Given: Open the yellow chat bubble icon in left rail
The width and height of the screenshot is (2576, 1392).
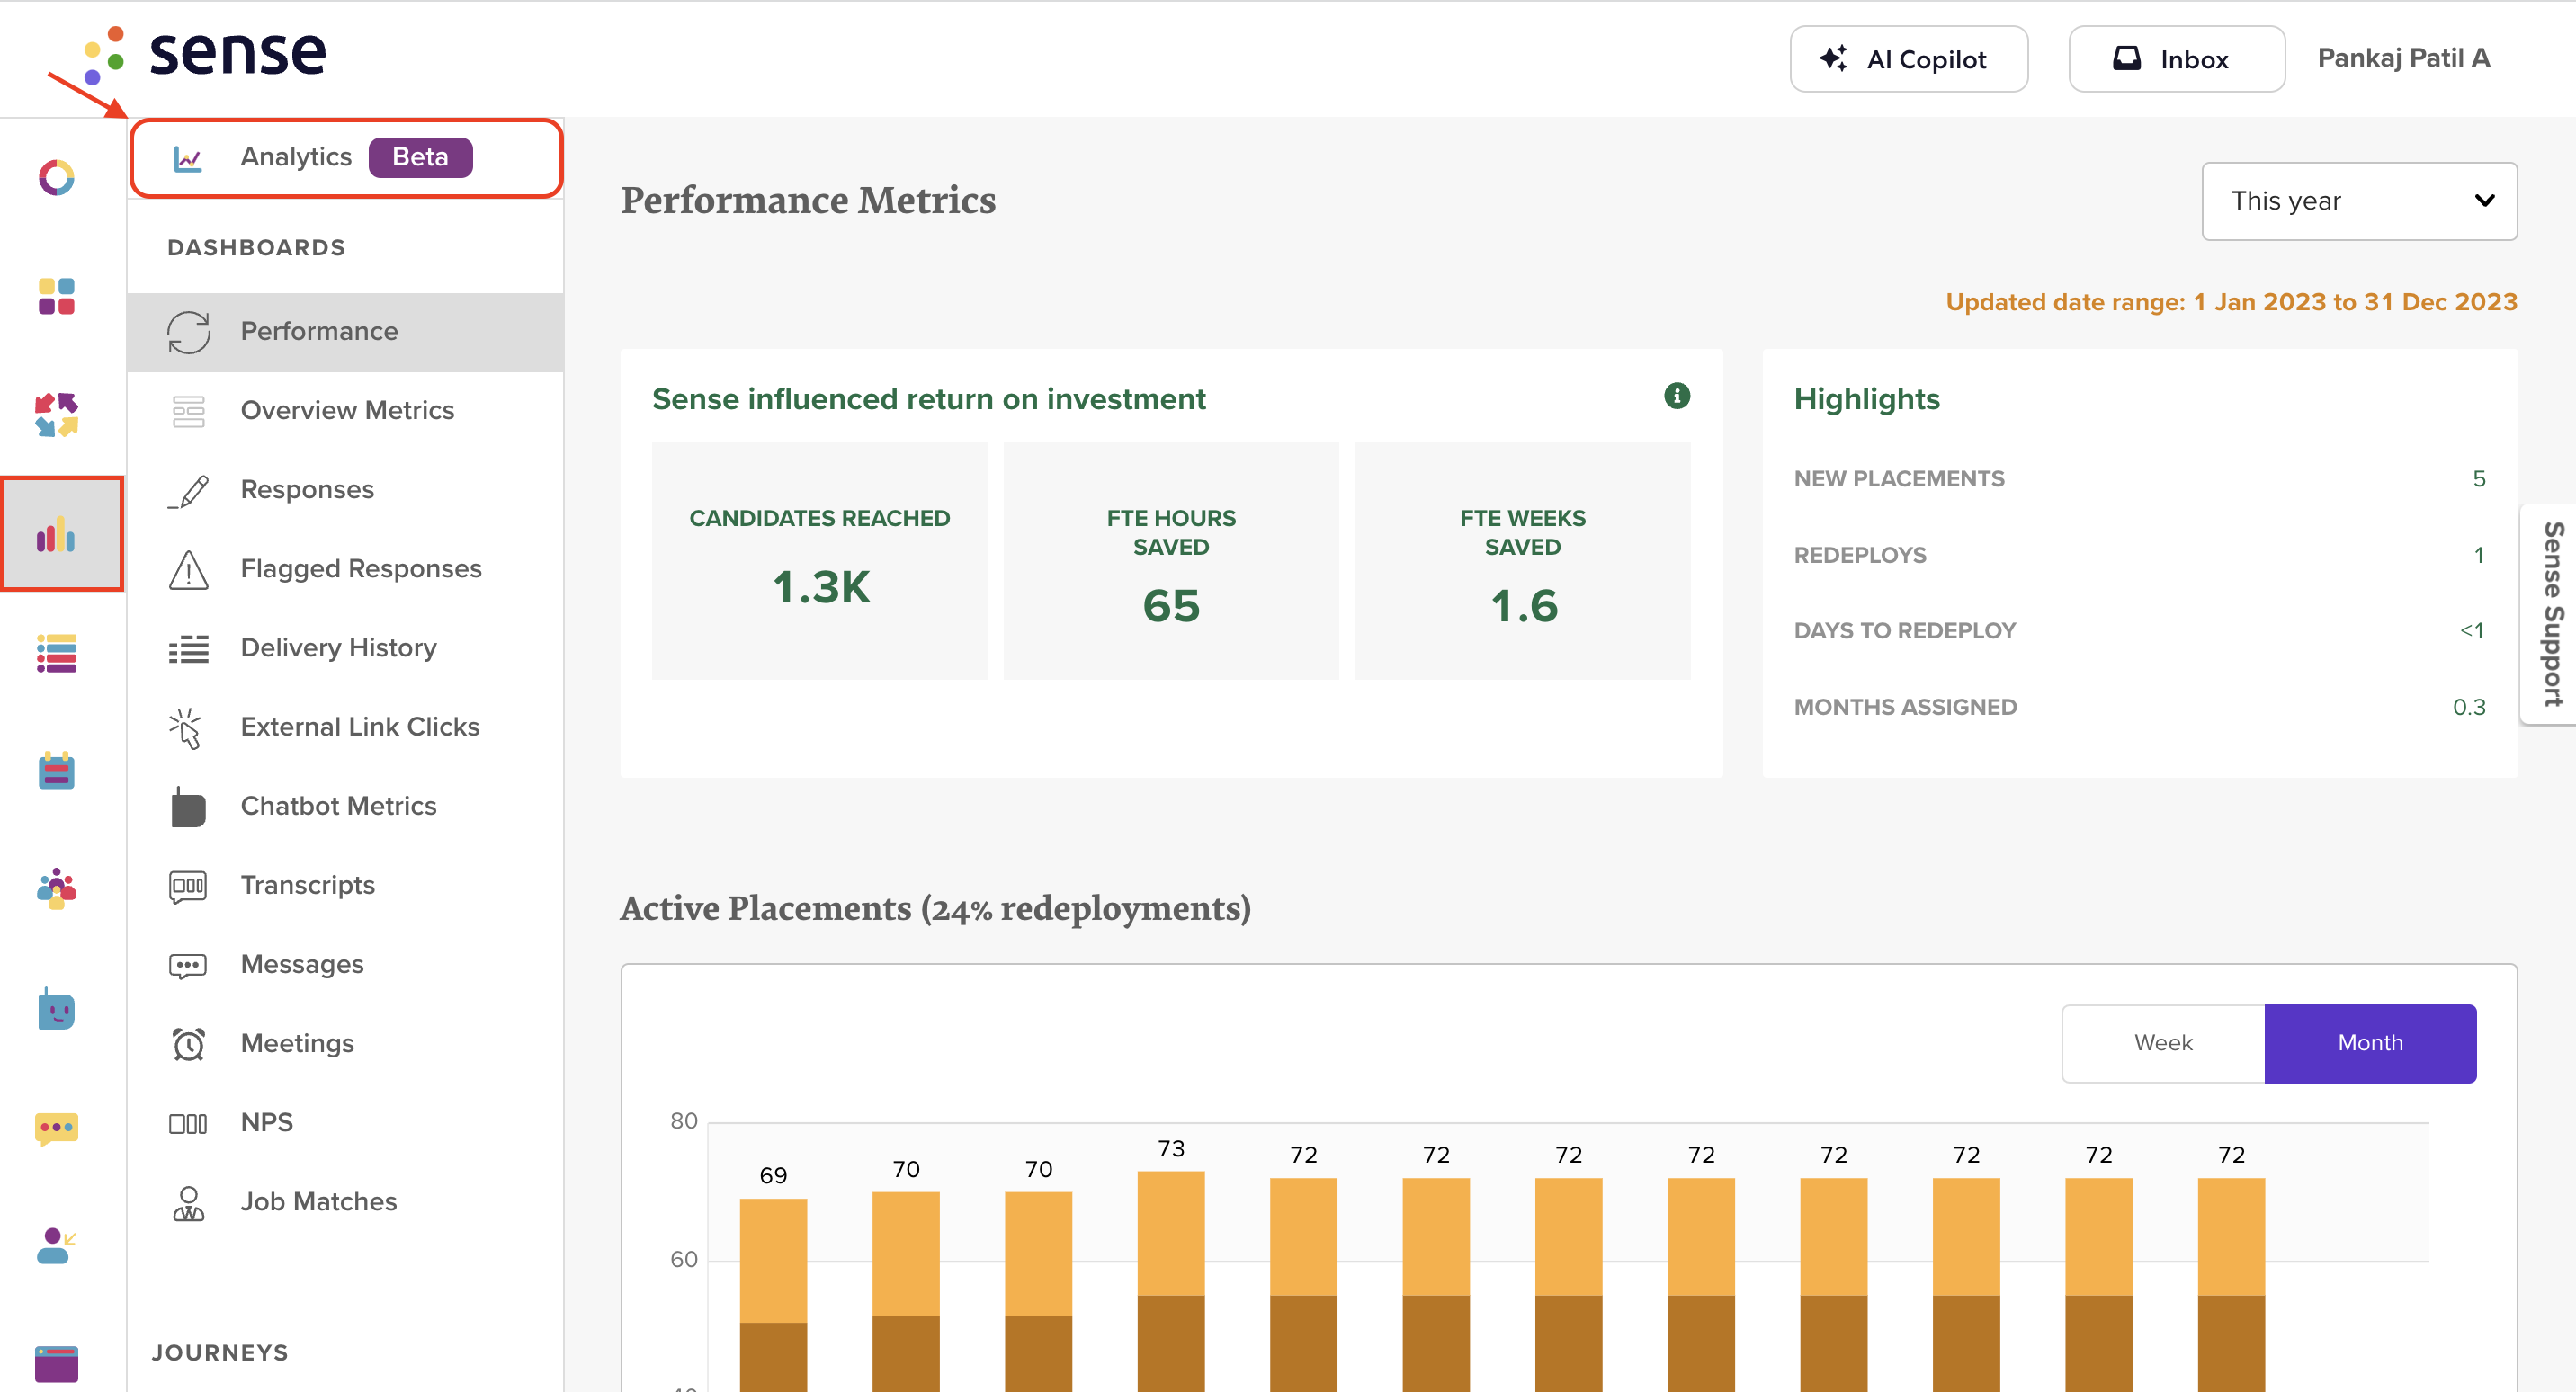Looking at the screenshot, I should pyautogui.click(x=57, y=1128).
